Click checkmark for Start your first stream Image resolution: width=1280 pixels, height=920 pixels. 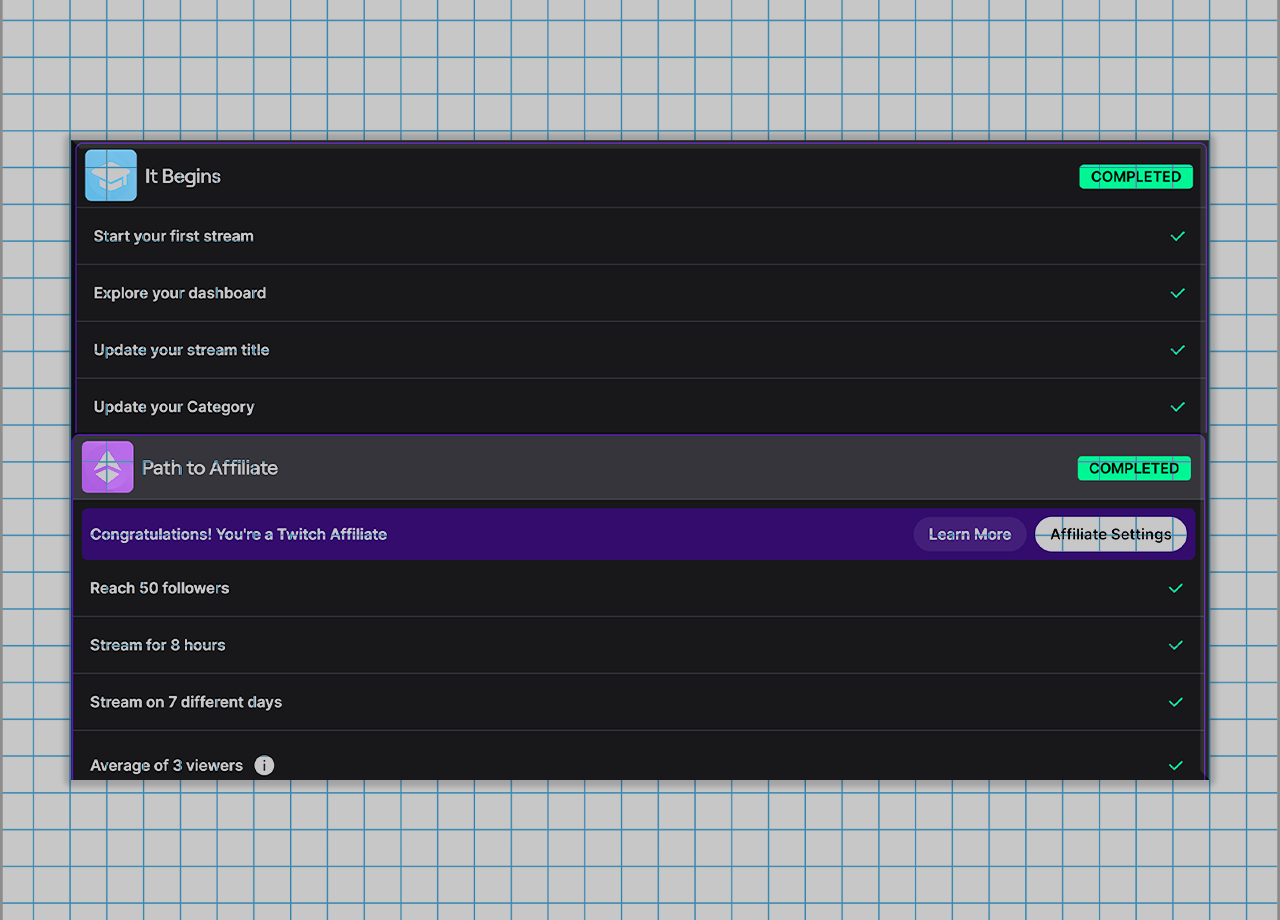pos(1178,236)
